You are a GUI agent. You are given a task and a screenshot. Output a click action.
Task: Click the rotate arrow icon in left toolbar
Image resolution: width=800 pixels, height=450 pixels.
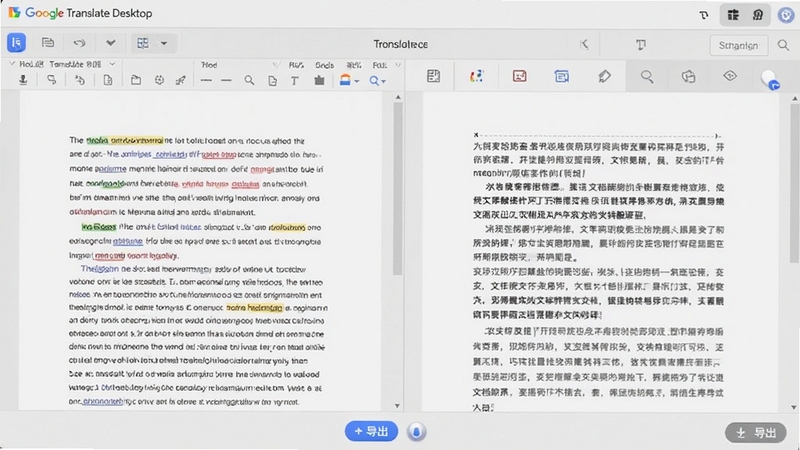[x=80, y=80]
